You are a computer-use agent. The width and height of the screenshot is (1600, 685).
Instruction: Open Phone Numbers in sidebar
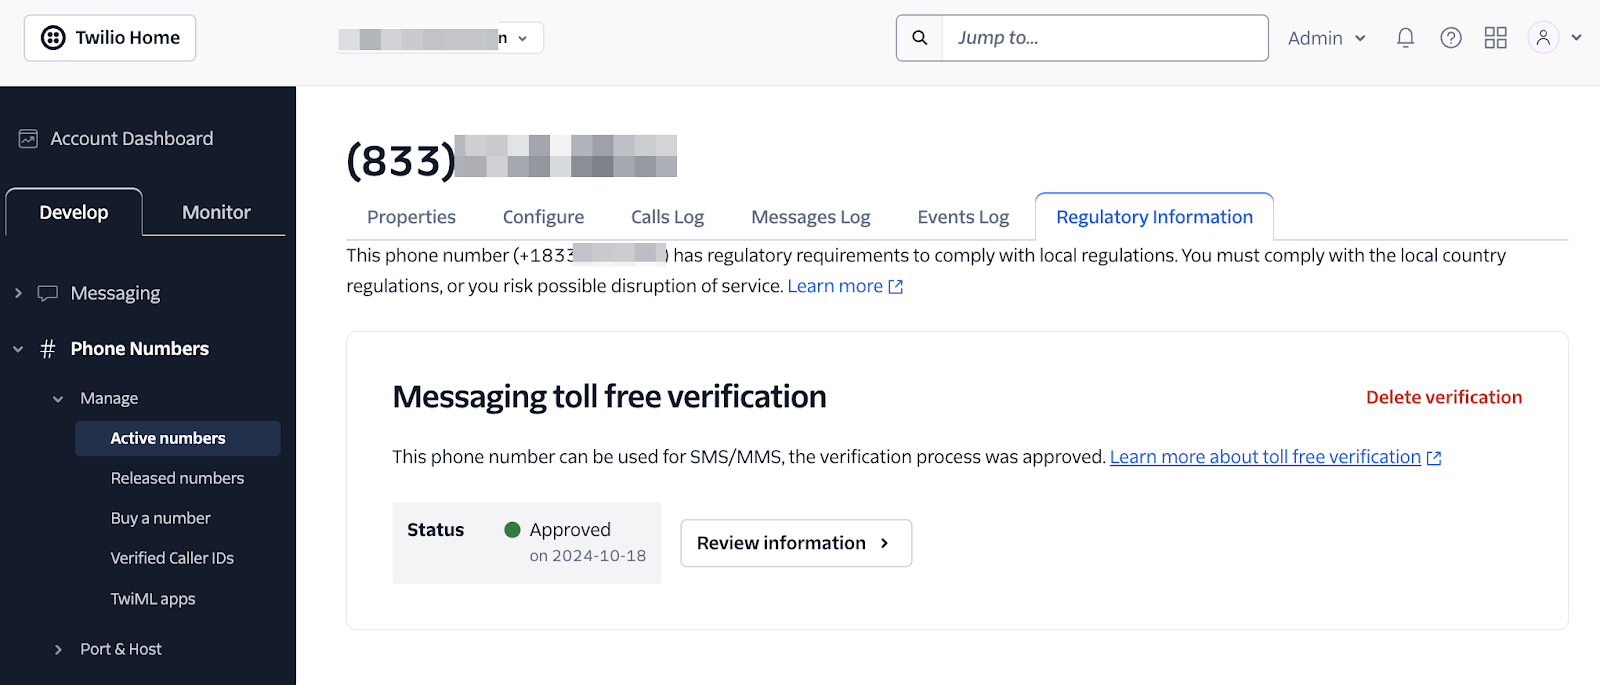[139, 349]
